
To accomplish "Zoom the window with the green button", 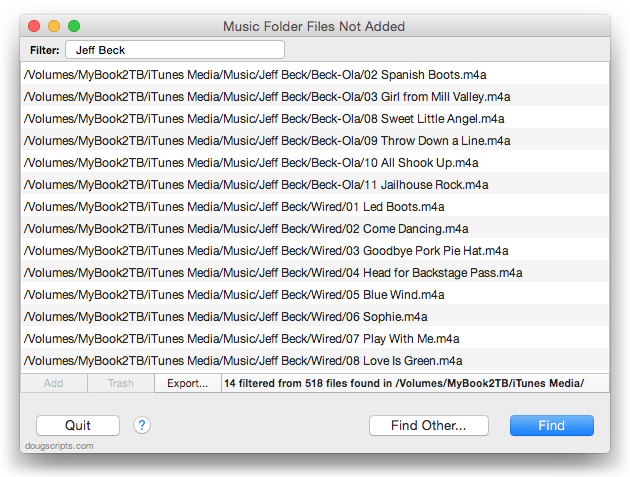I will point(74,26).
